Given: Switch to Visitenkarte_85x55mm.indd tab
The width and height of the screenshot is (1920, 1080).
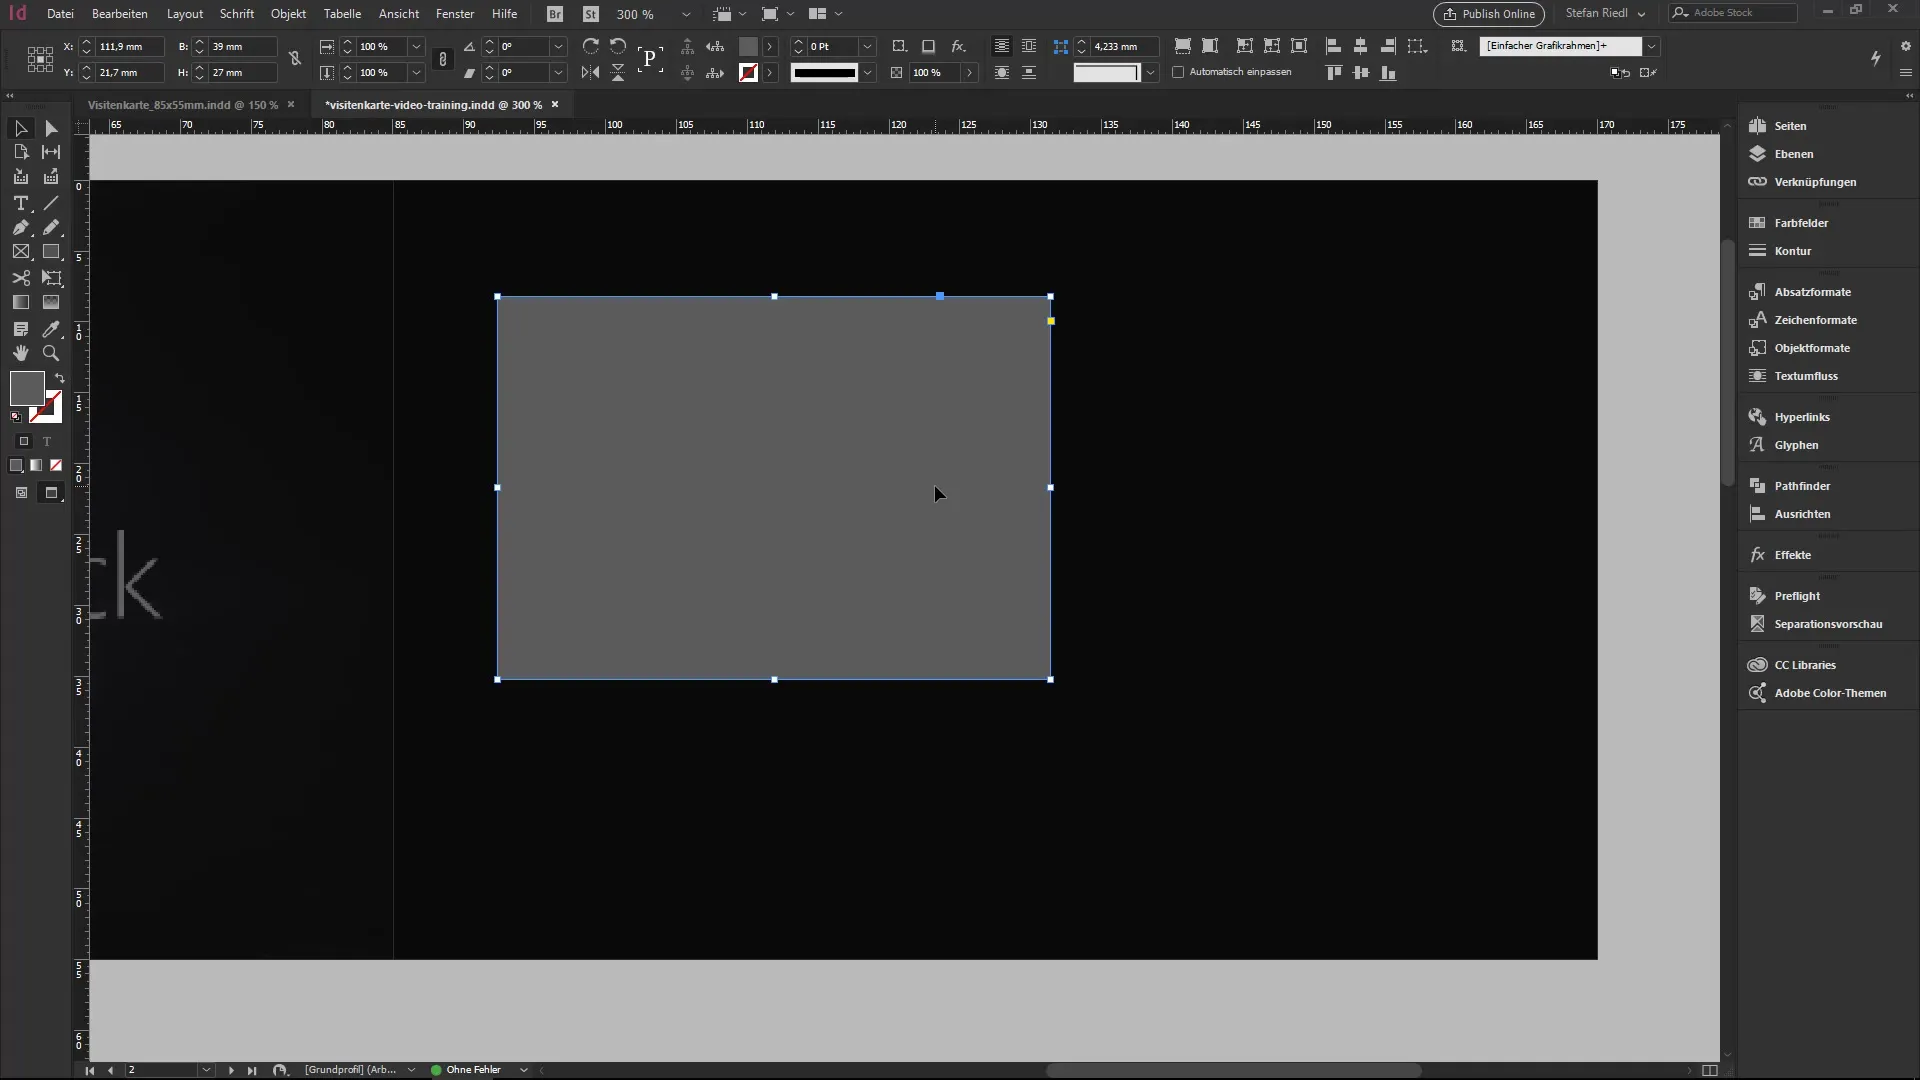Looking at the screenshot, I should (183, 104).
